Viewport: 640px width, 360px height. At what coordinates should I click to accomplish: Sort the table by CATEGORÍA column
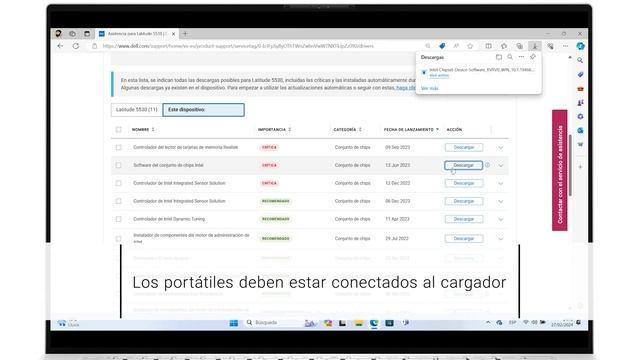347,129
